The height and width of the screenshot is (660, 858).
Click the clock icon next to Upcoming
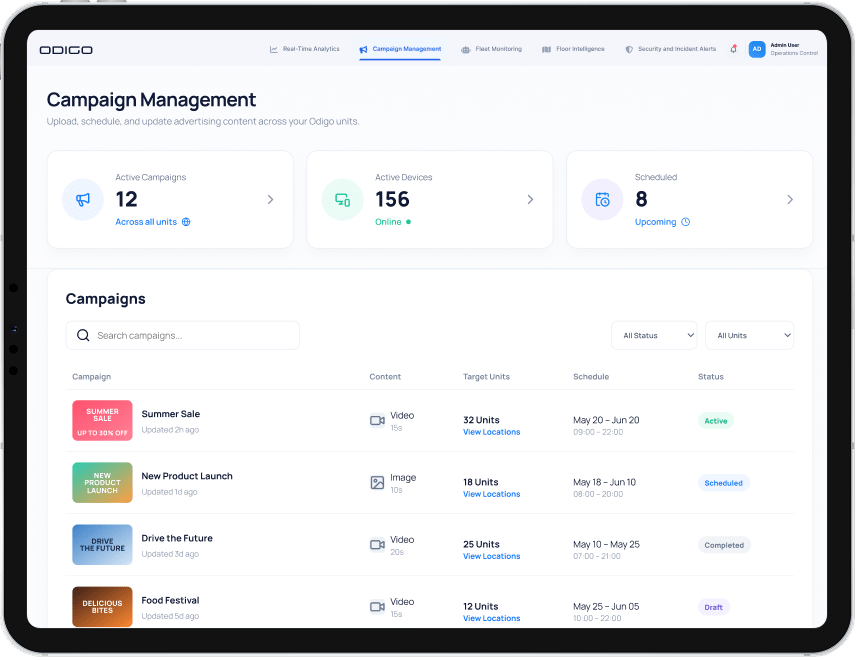click(686, 222)
